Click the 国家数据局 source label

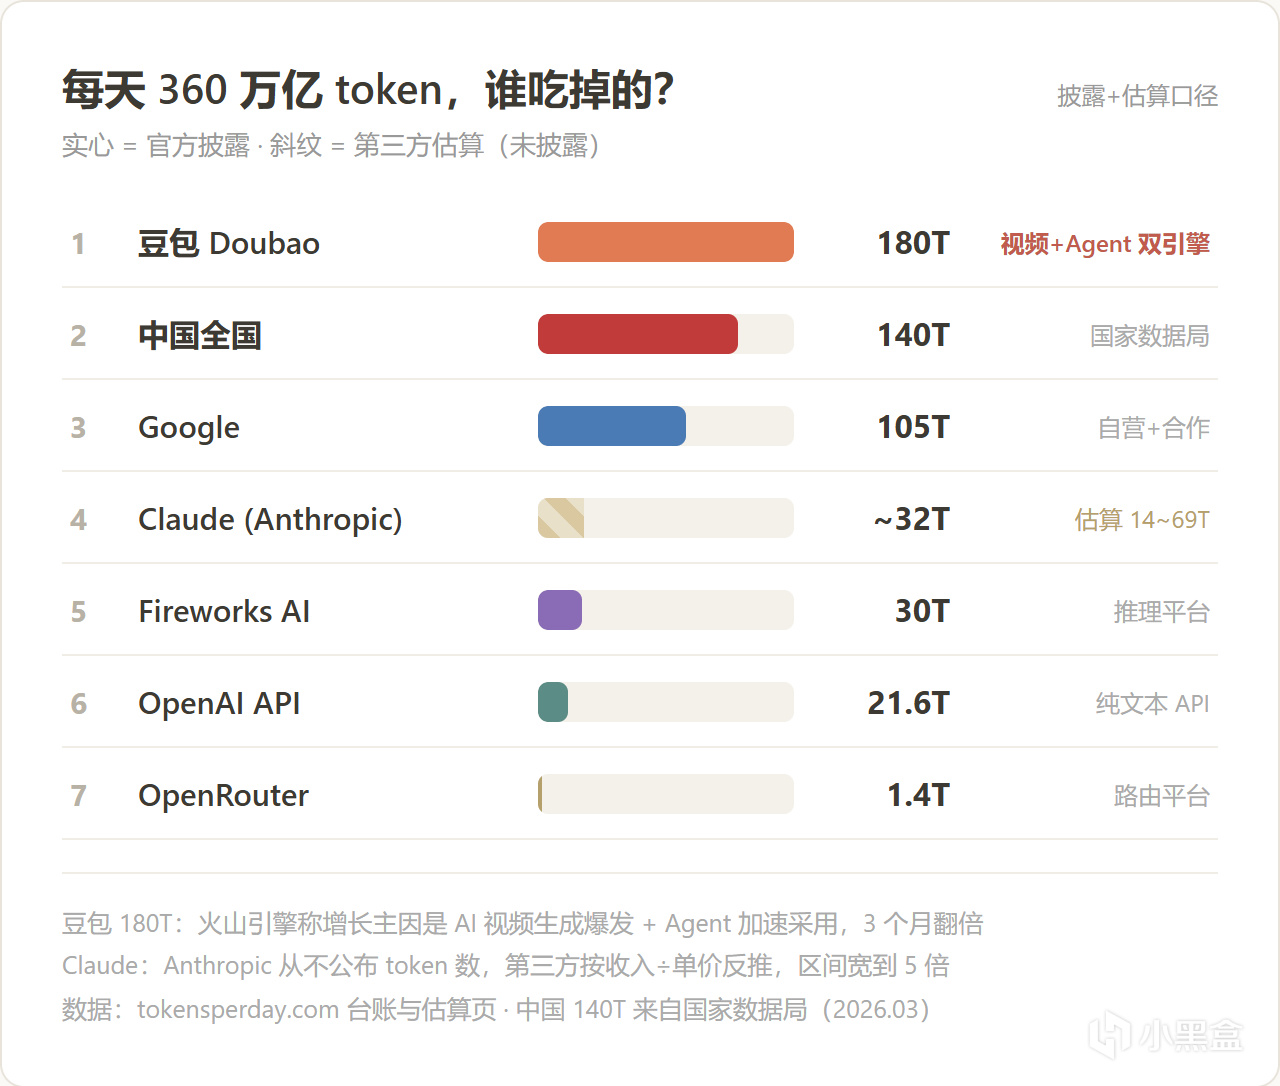(x=1150, y=336)
